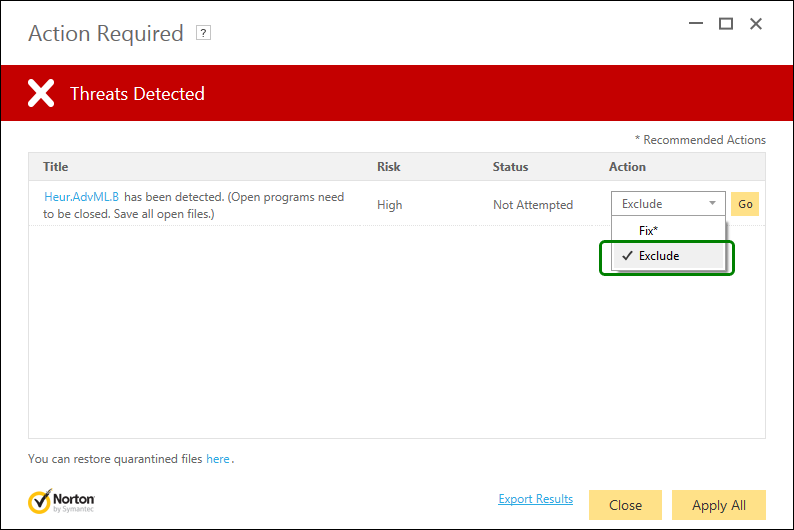Click the Apply All button
794x530 pixels.
tap(719, 505)
